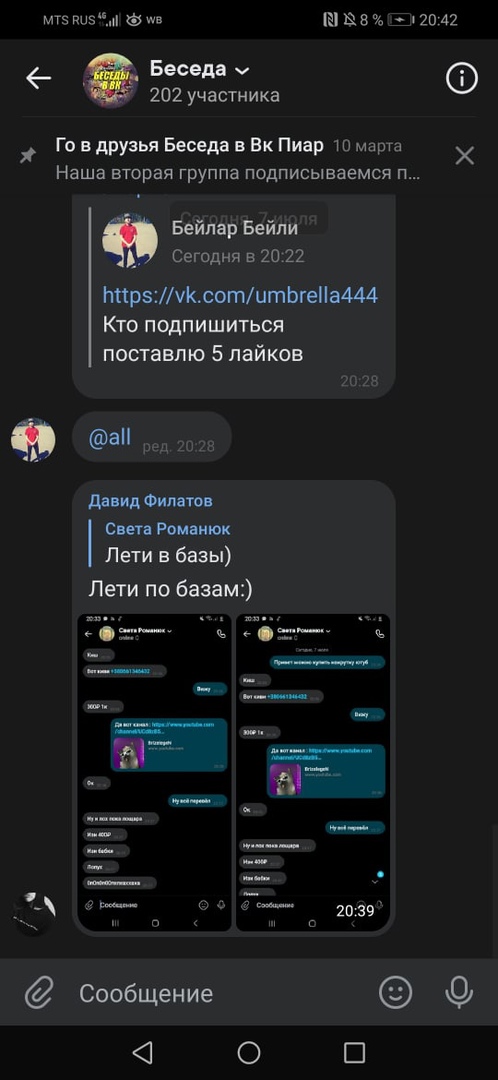Open the emoji smiley picker

pyautogui.click(x=396, y=993)
